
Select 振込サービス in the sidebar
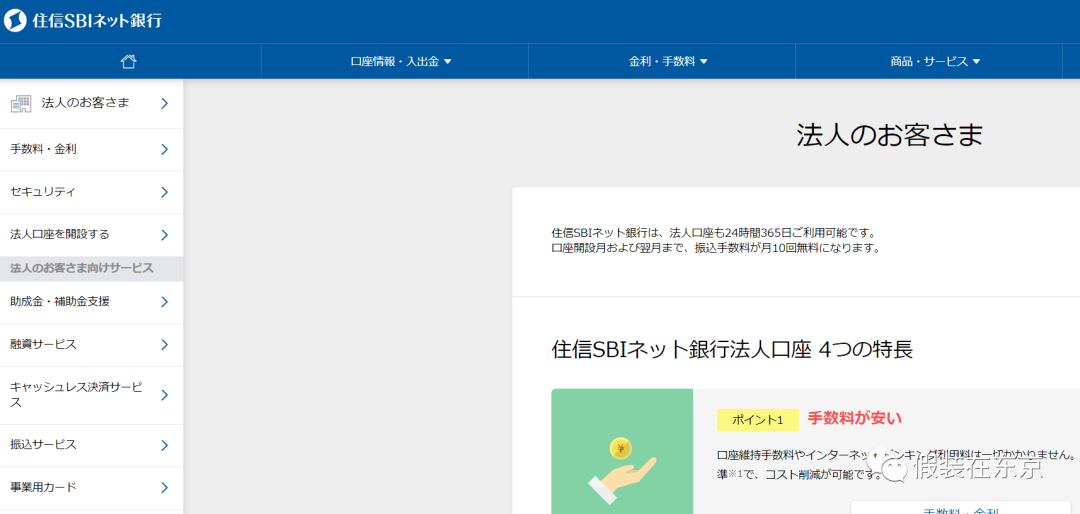click(92, 446)
